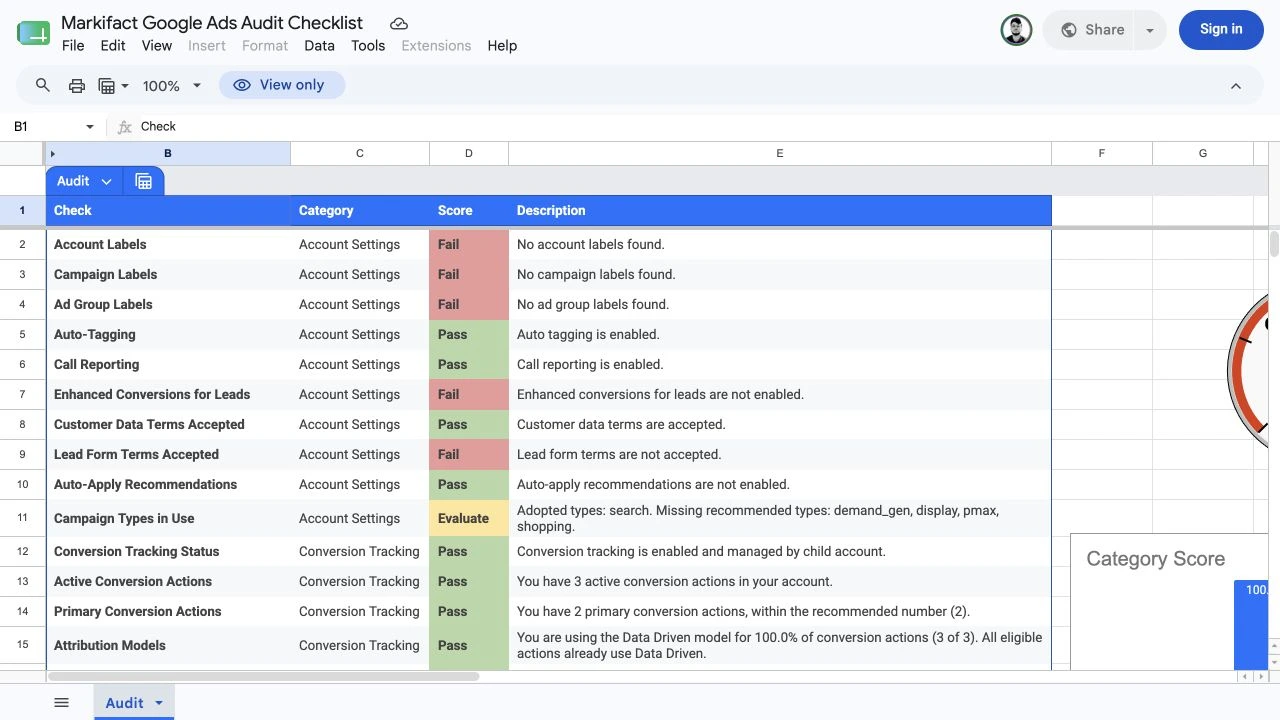Open the Audit sheet tab menu arrow

click(158, 703)
